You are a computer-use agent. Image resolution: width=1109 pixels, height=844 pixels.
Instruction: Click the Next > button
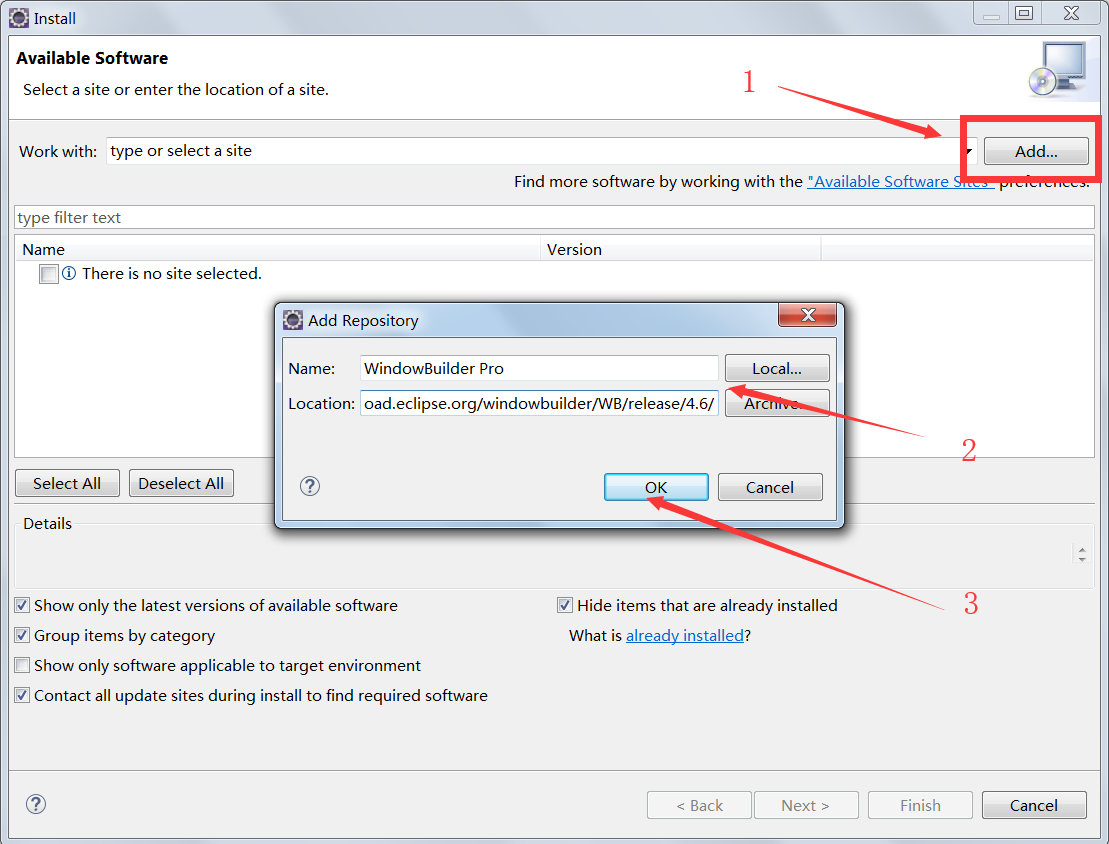806,805
